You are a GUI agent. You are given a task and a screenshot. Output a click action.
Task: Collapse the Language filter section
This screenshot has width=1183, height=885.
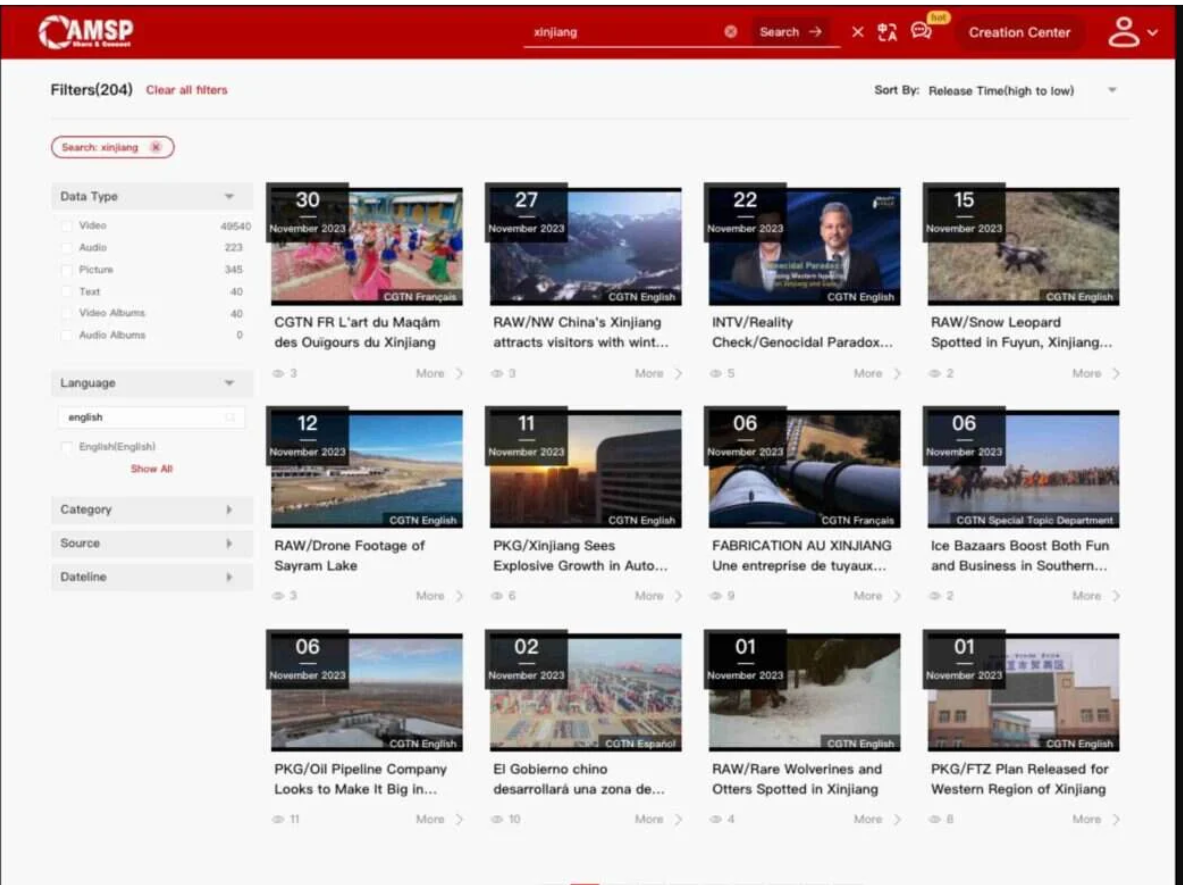pos(229,383)
